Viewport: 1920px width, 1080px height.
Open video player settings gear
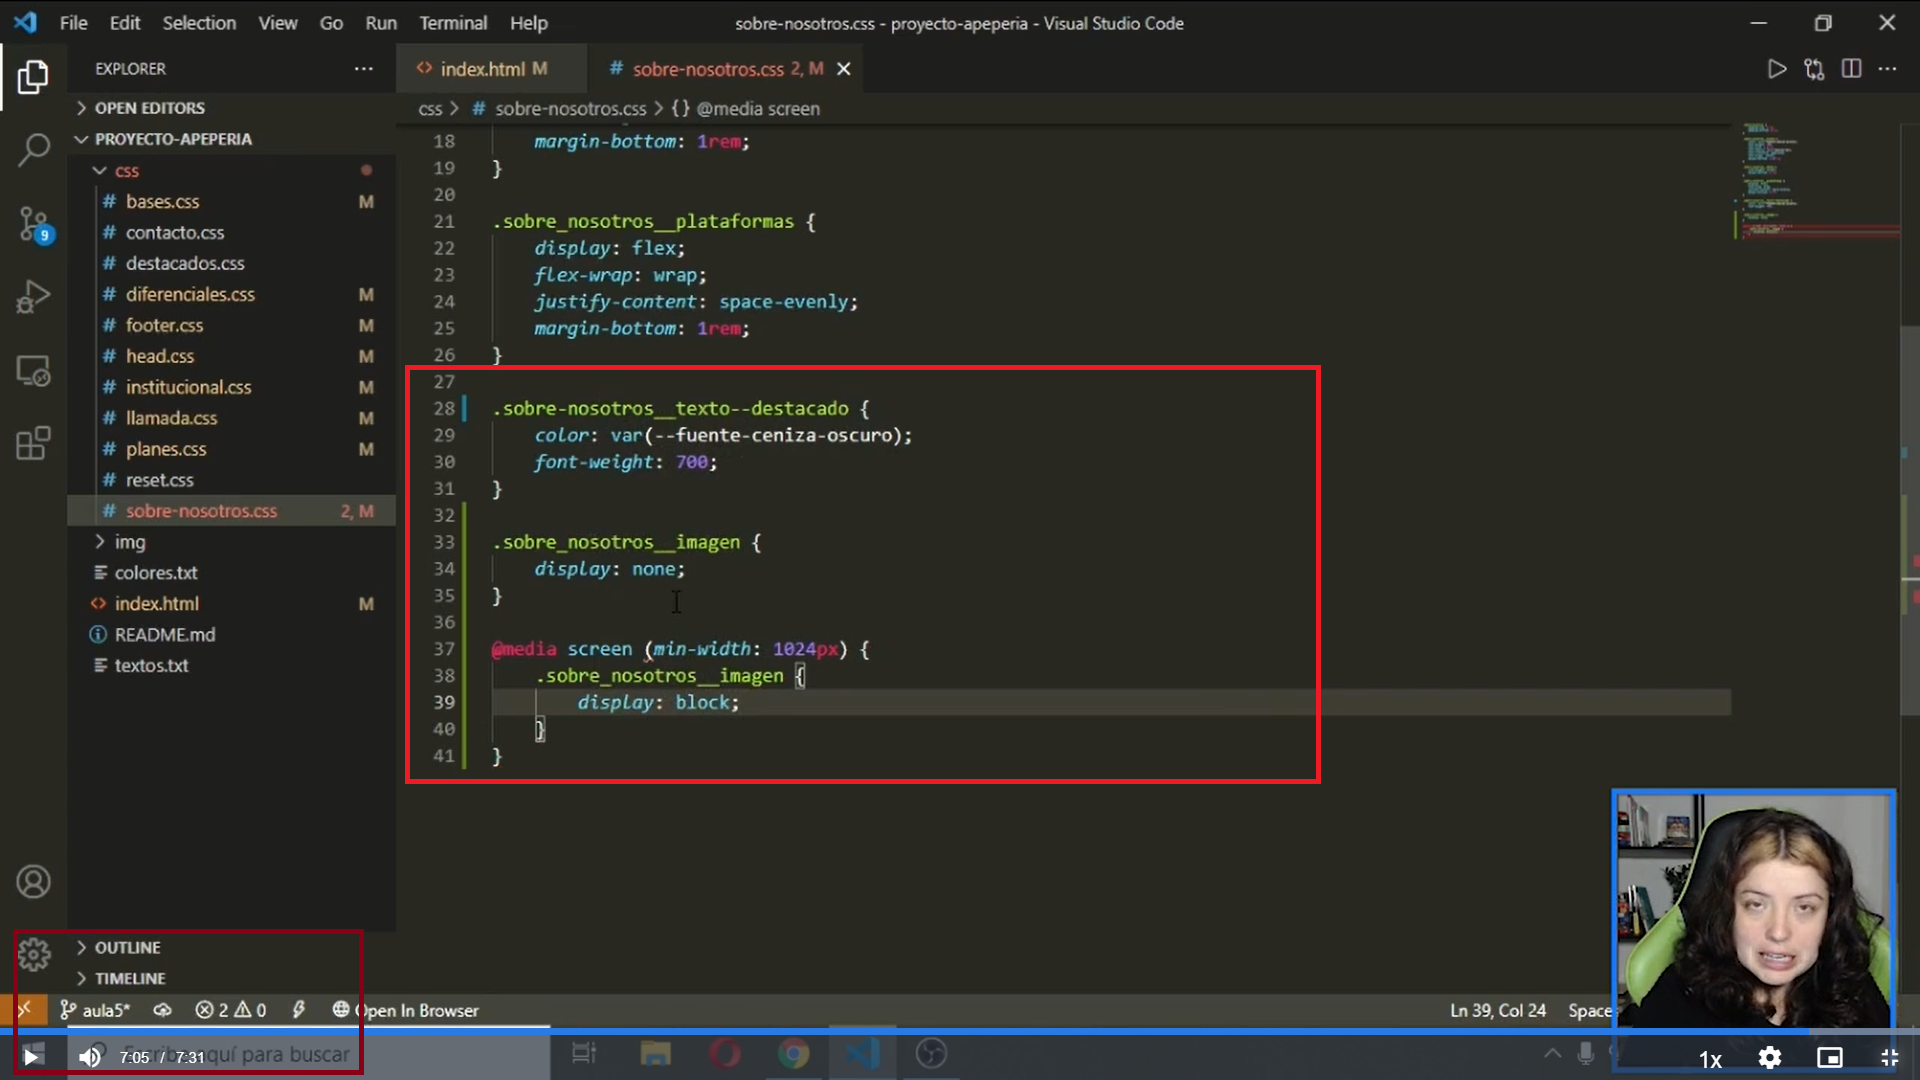click(1770, 1058)
